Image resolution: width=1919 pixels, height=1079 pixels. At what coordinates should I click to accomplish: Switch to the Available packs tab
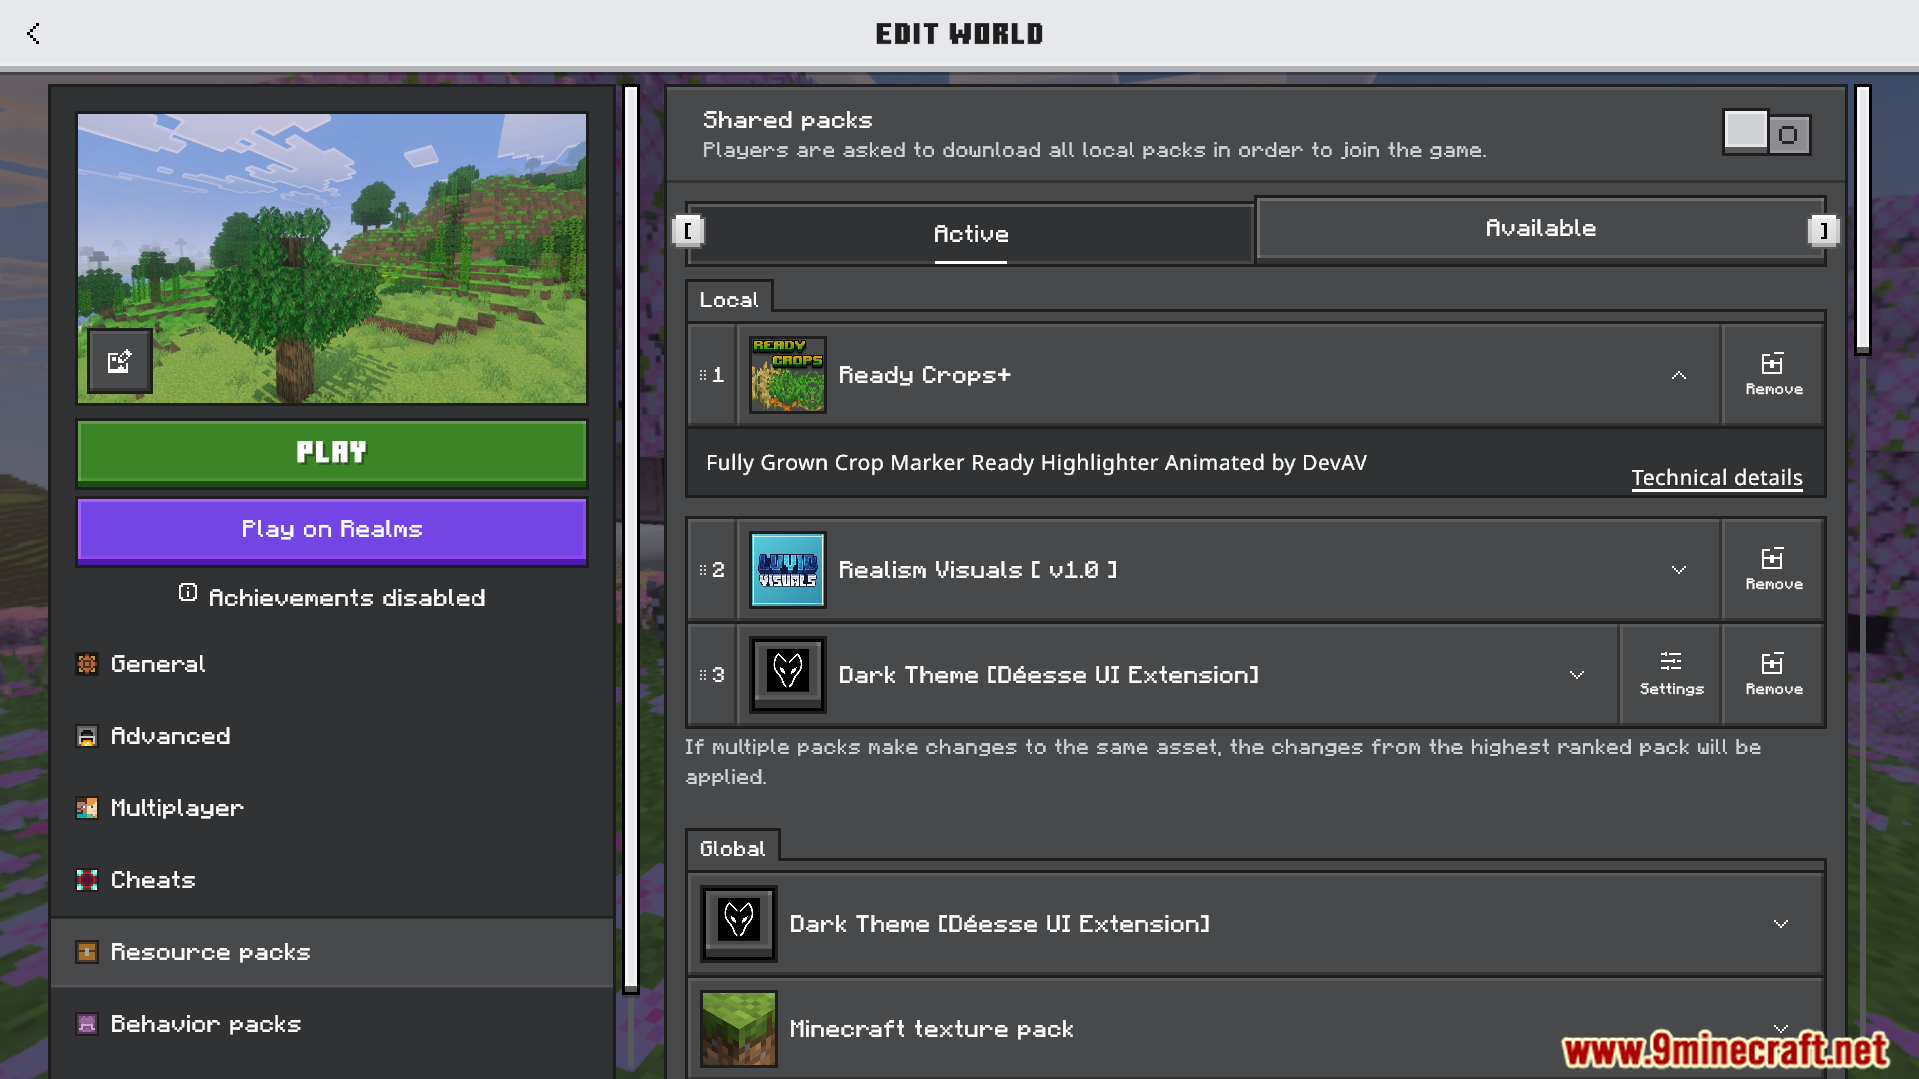[1540, 228]
